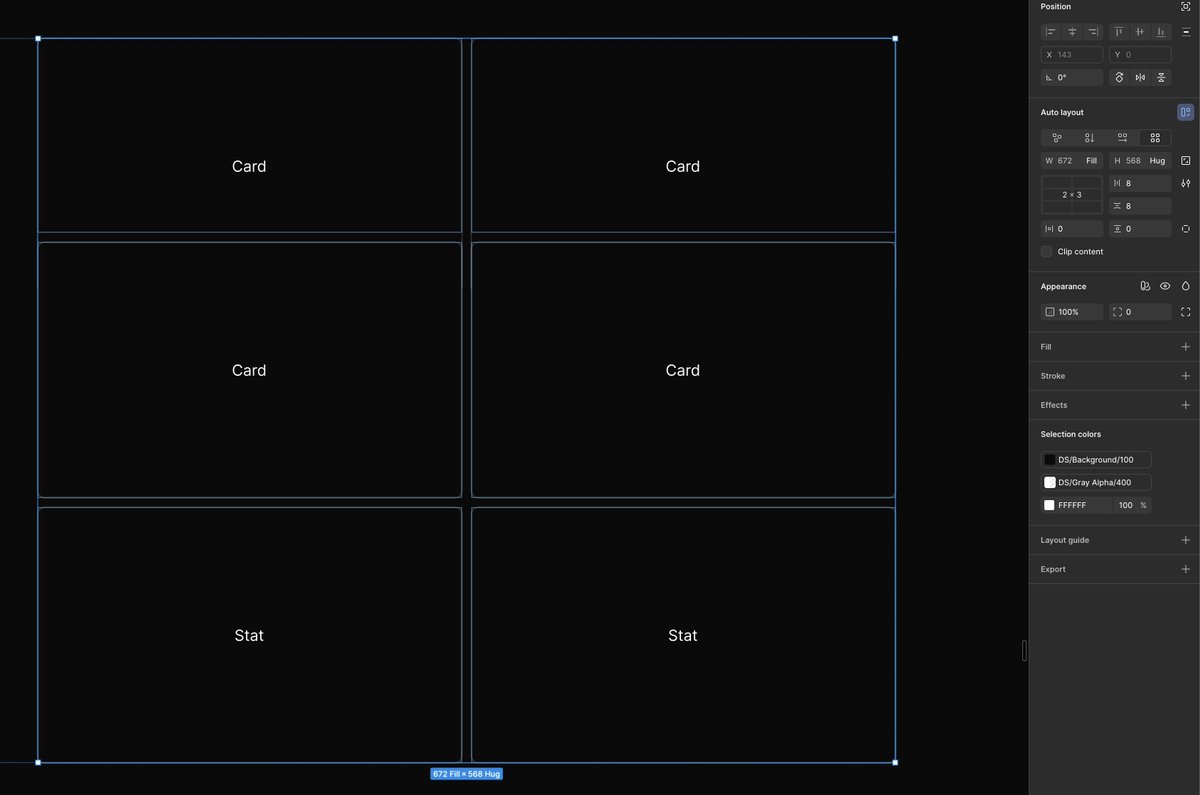1200x795 pixels.
Task: Edit the 100% opacity field
Action: pyautogui.click(x=1072, y=312)
